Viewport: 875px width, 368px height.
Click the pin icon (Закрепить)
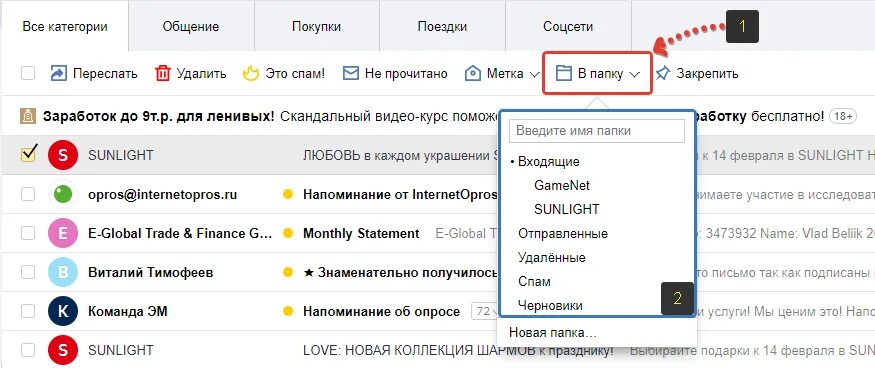coord(662,73)
